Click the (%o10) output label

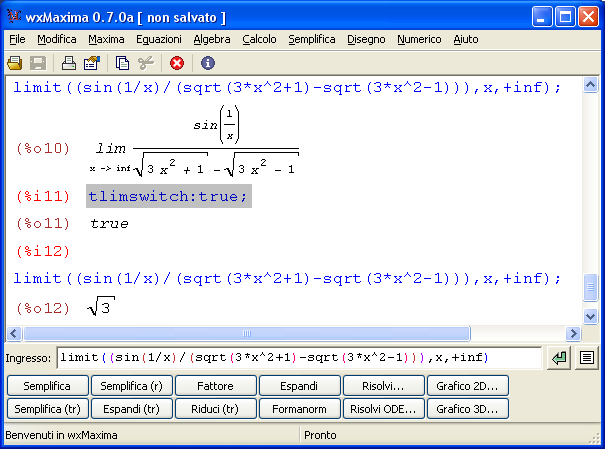pos(43,148)
